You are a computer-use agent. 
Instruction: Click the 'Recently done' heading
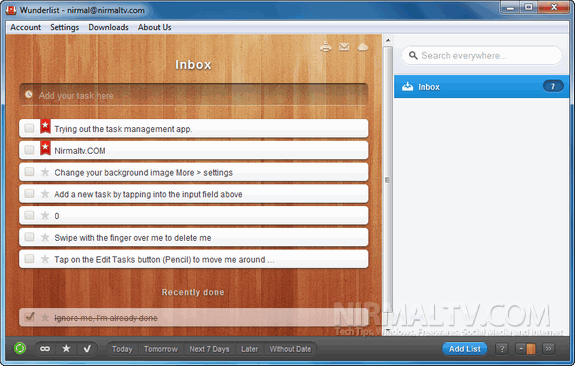click(x=193, y=292)
